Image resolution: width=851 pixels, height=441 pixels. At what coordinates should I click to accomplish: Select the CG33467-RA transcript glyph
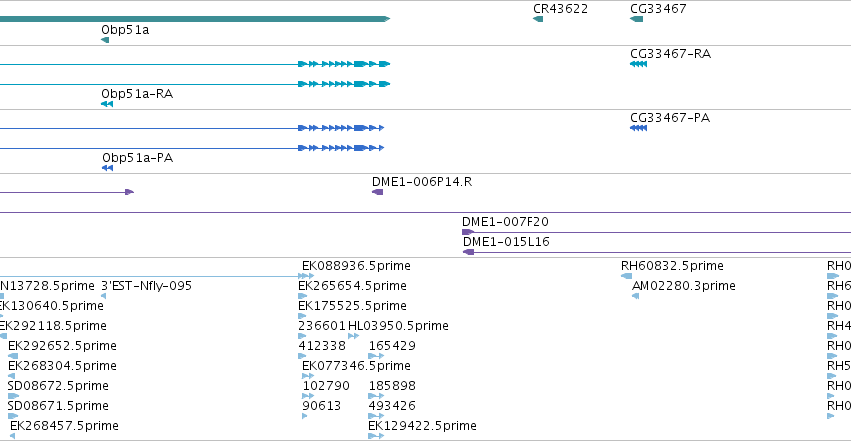pos(638,64)
